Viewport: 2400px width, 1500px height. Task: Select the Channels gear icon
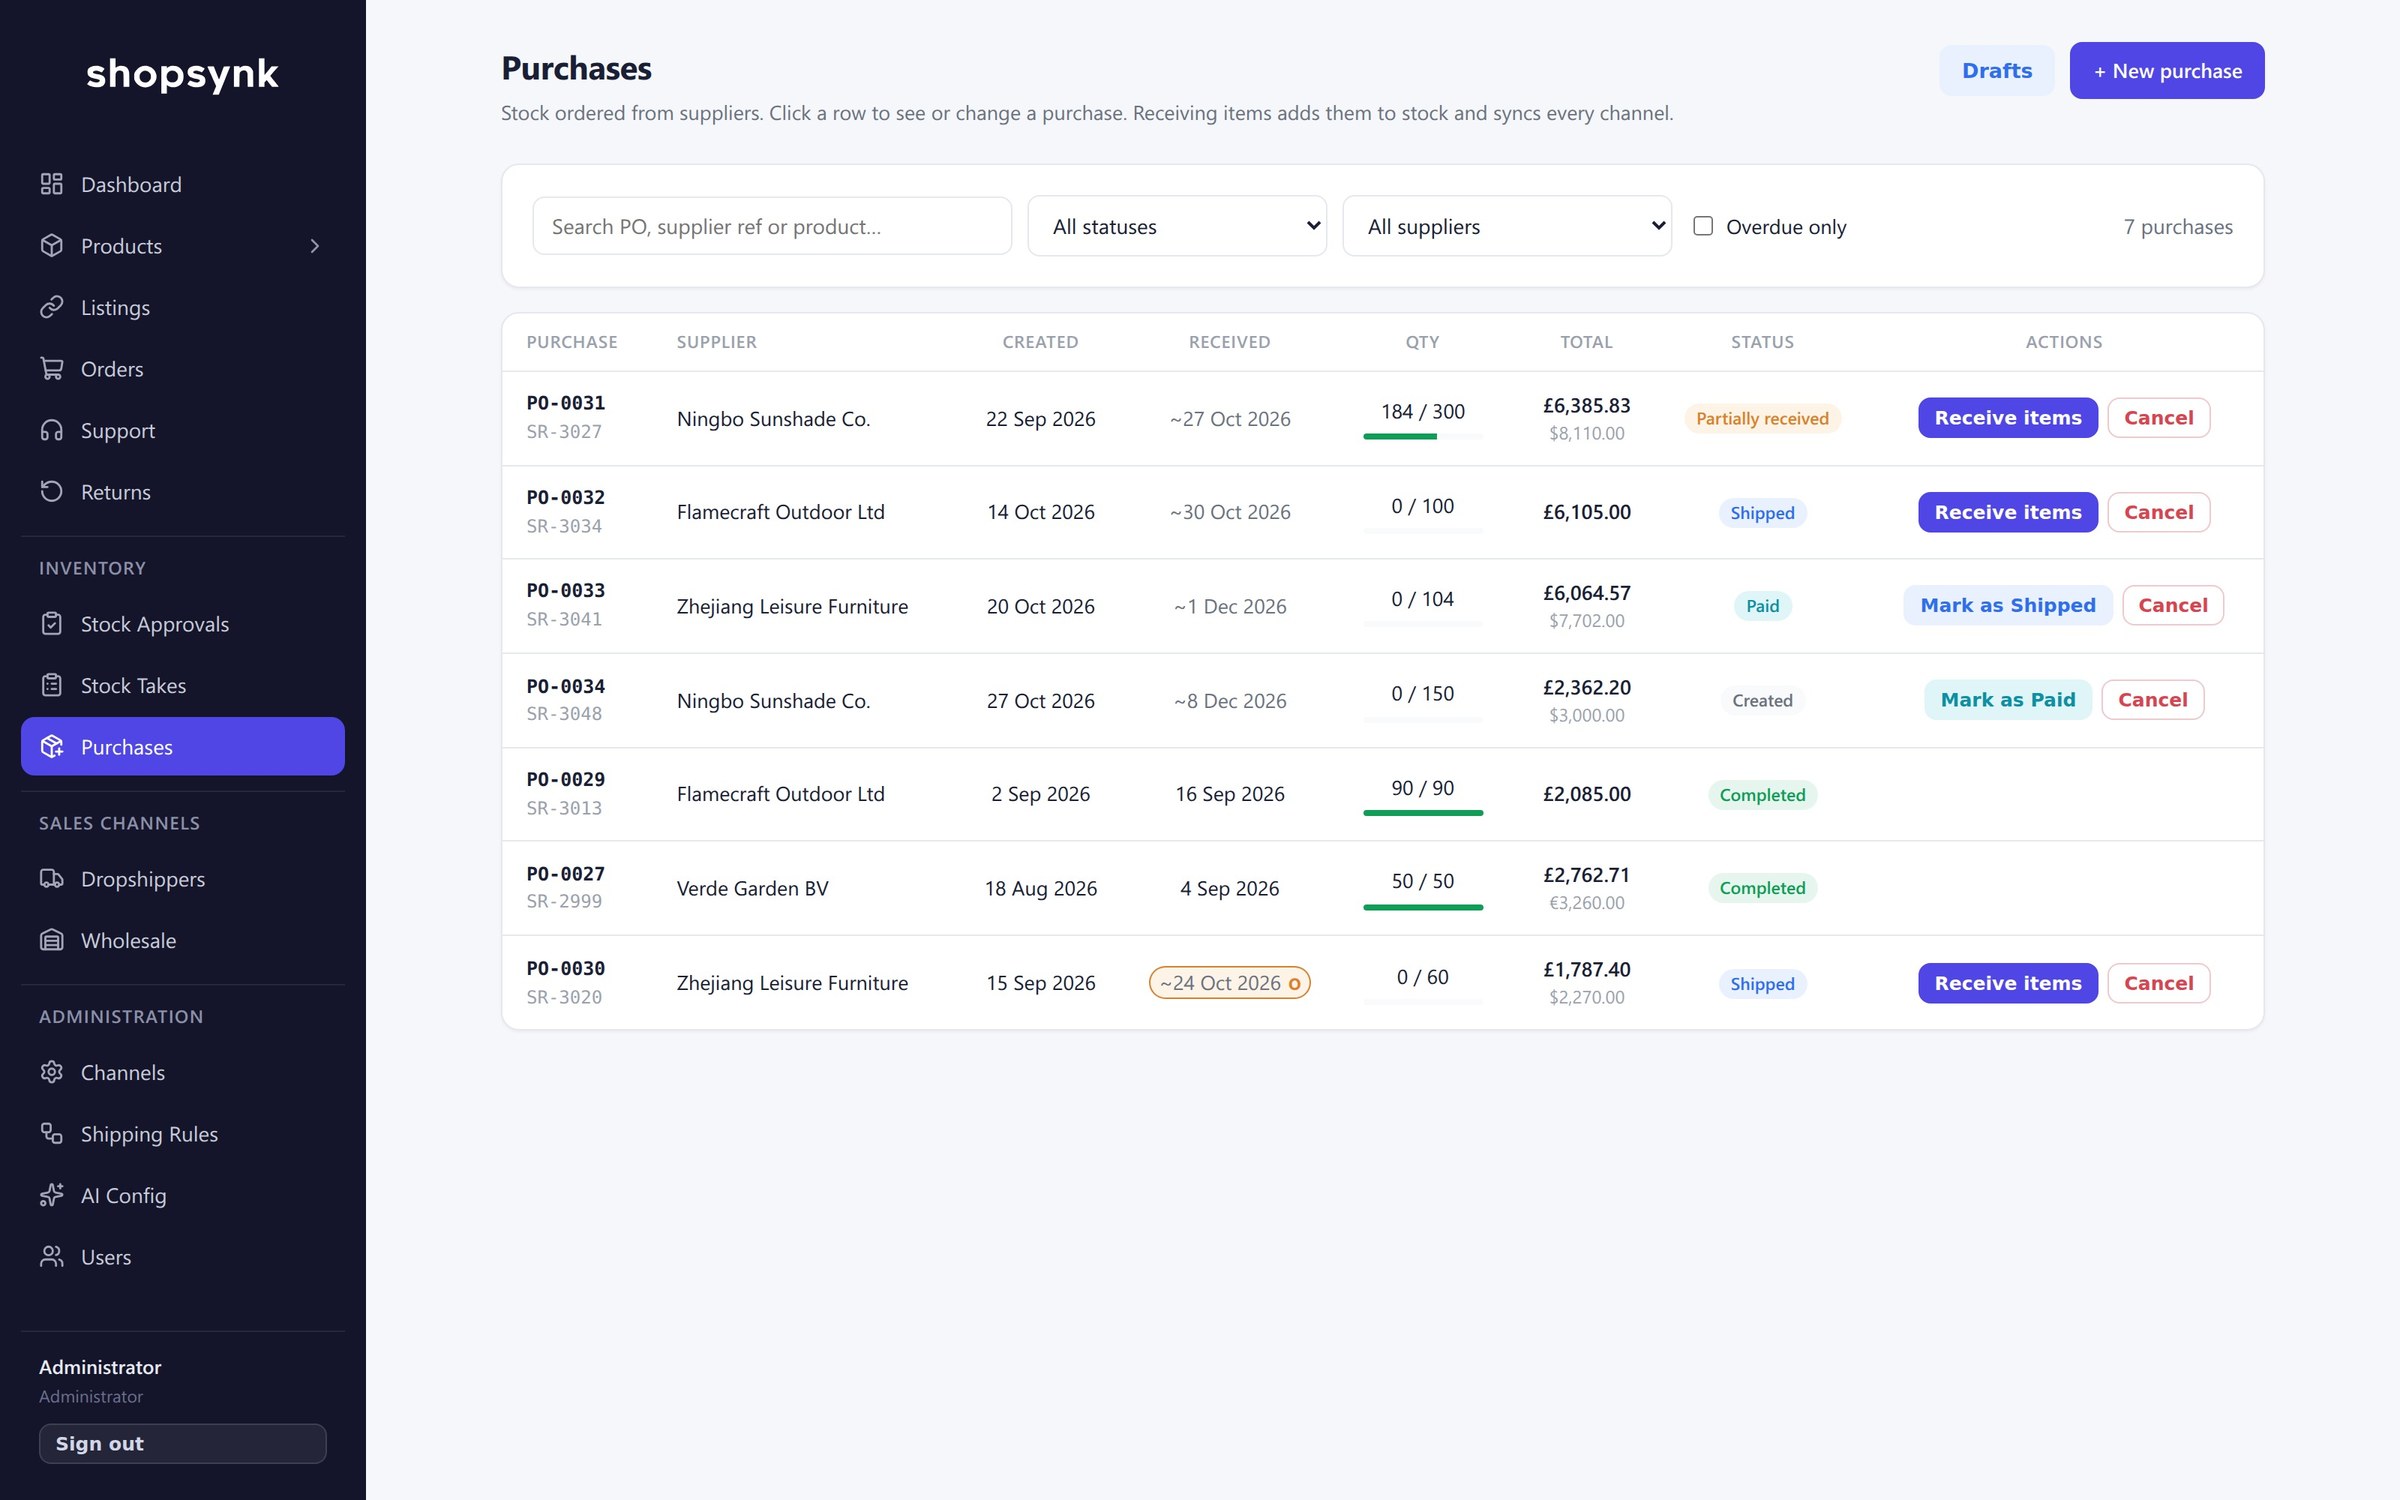(52, 1072)
